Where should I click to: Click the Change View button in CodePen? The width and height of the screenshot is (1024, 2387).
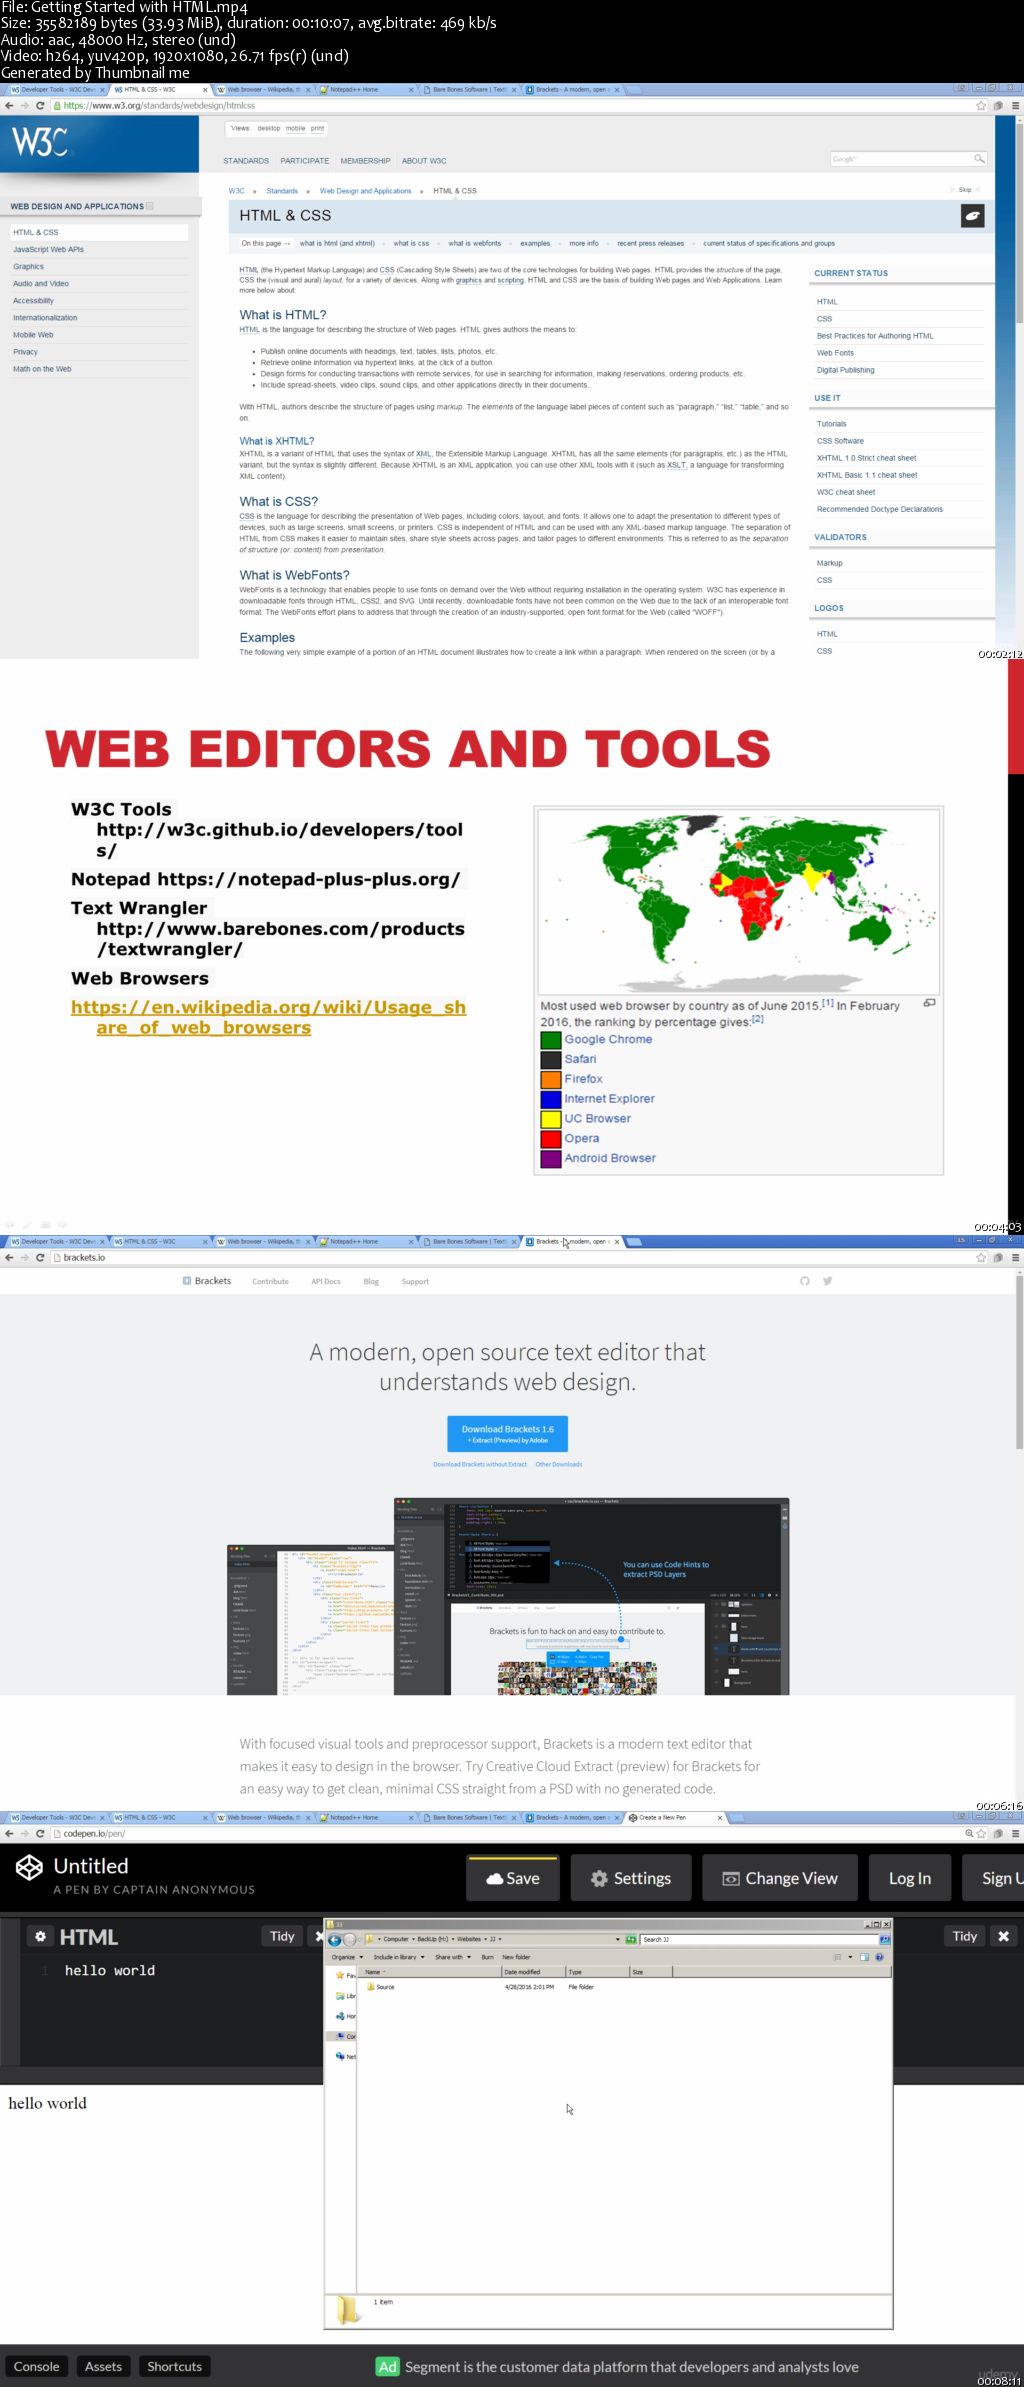coord(780,1878)
